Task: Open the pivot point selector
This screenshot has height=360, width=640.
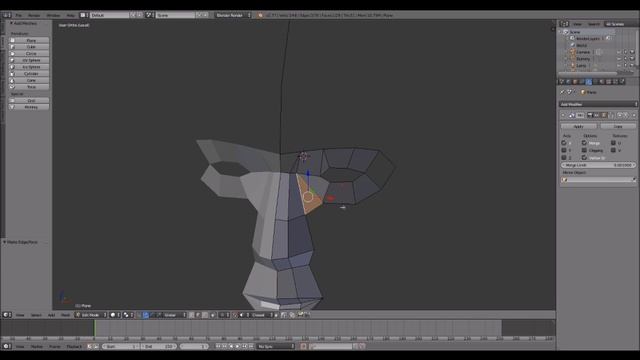Action: coord(129,315)
